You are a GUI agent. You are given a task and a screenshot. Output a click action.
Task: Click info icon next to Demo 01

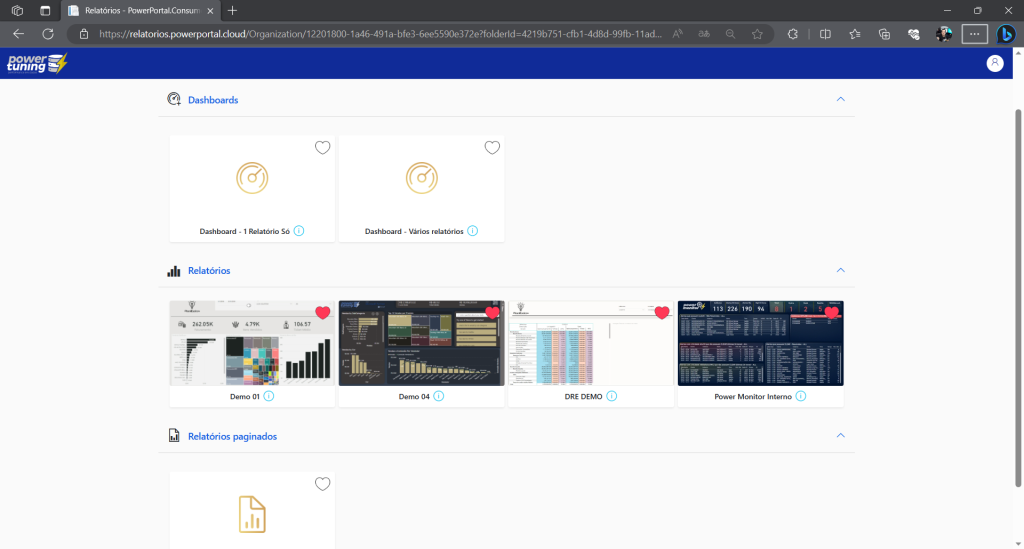tap(269, 396)
